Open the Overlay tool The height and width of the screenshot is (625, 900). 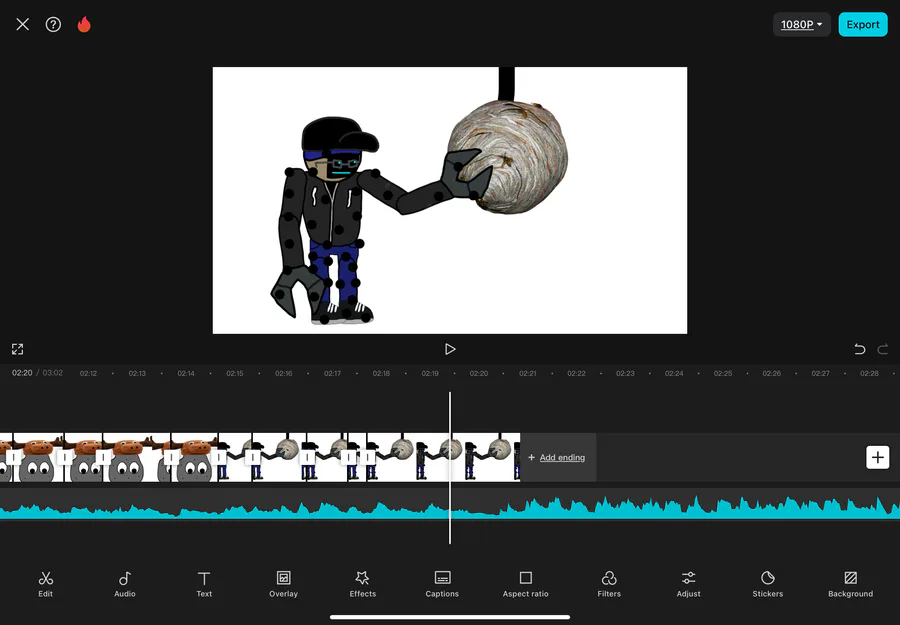pyautogui.click(x=284, y=584)
